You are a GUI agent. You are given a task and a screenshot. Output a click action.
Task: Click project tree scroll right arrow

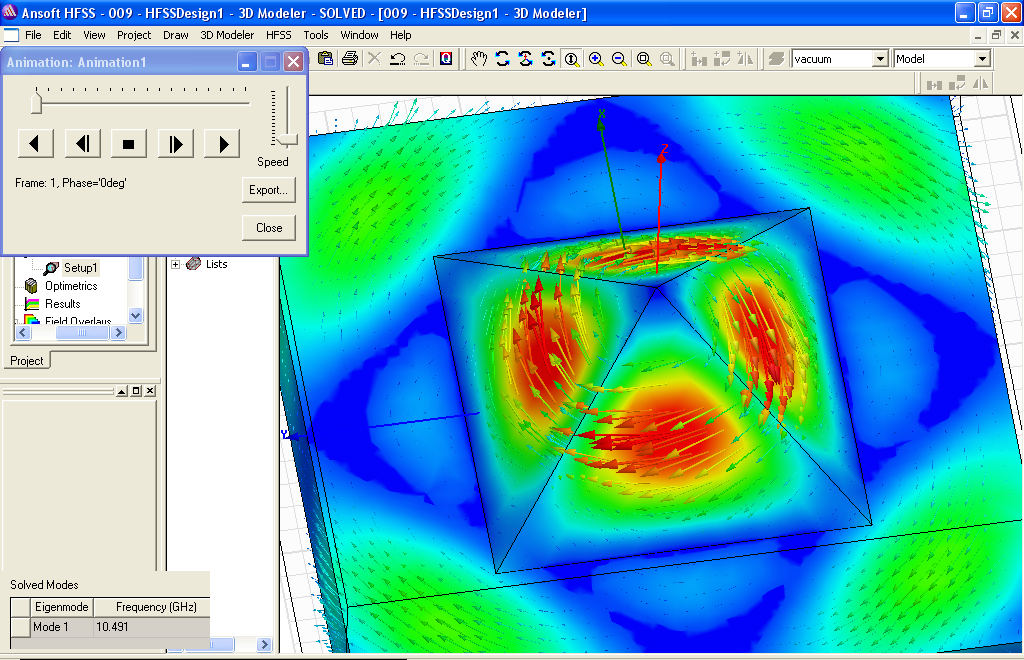pyautogui.click(x=118, y=332)
